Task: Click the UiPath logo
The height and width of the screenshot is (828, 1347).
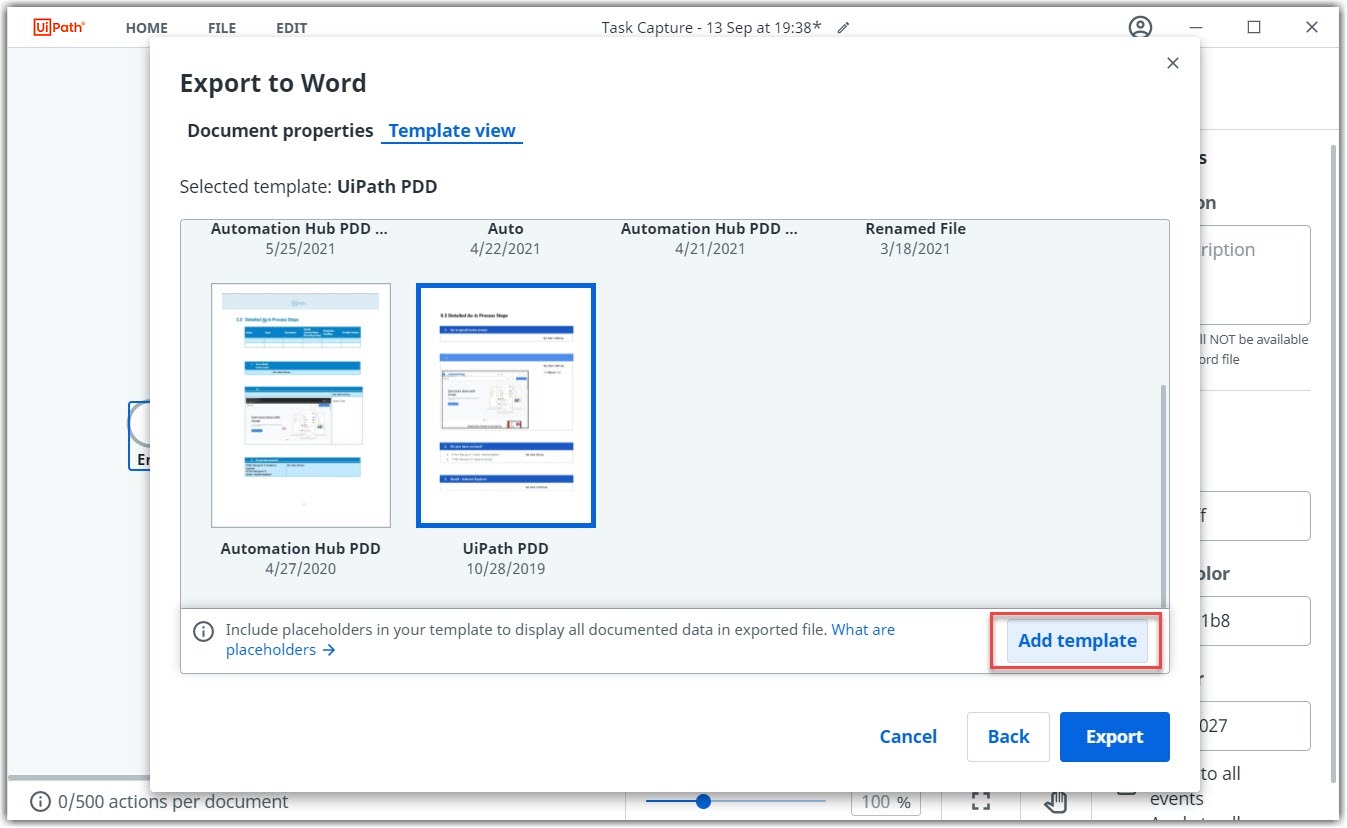Action: tap(59, 27)
